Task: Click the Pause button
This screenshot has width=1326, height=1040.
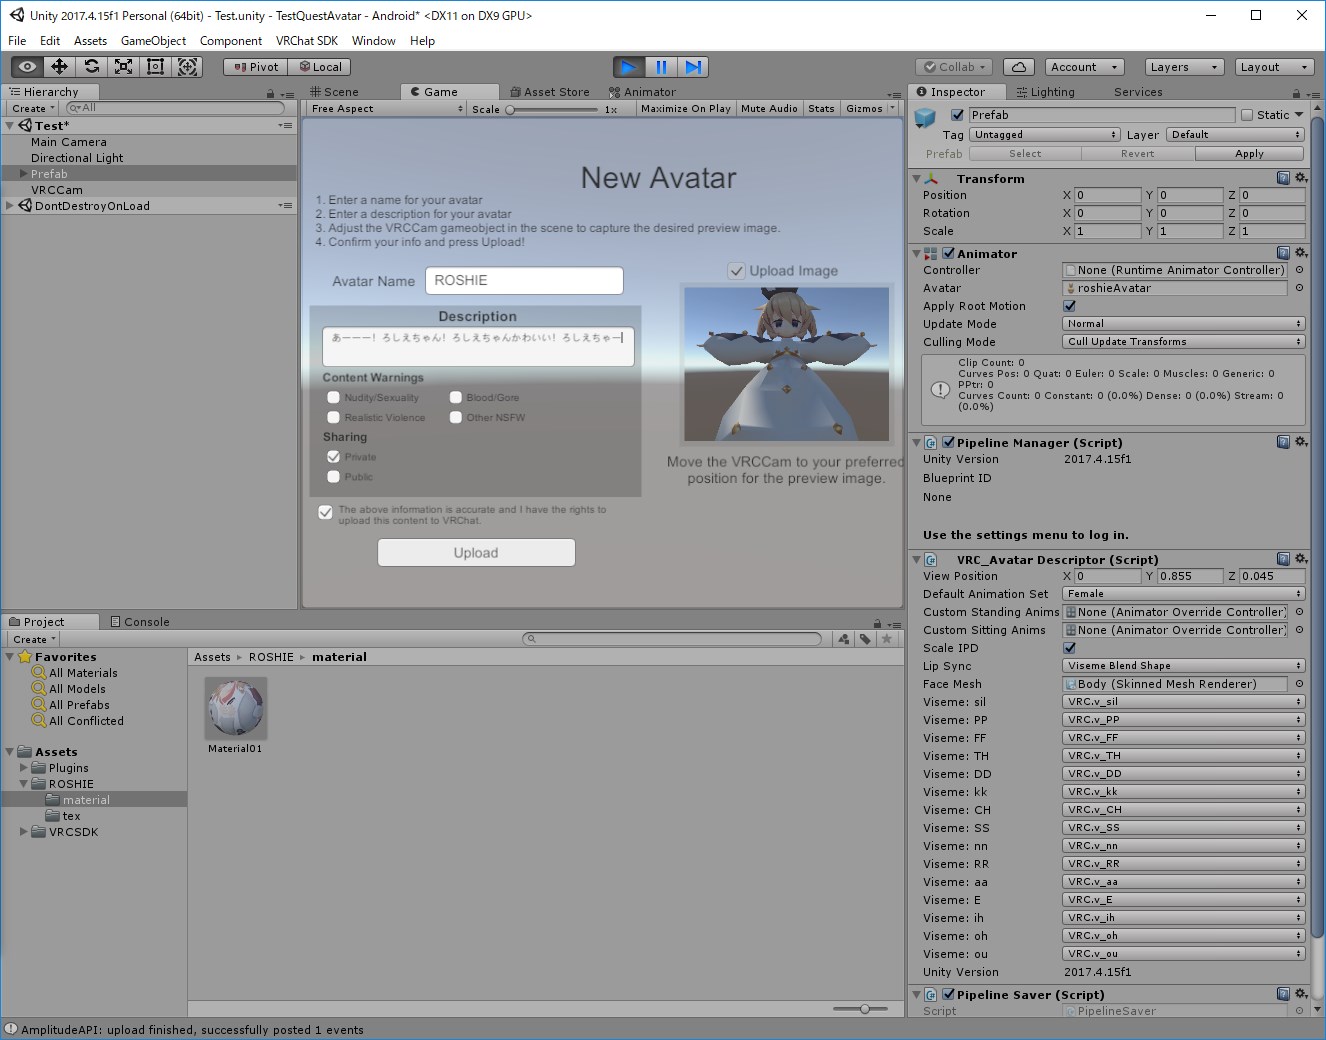Action: coord(661,67)
